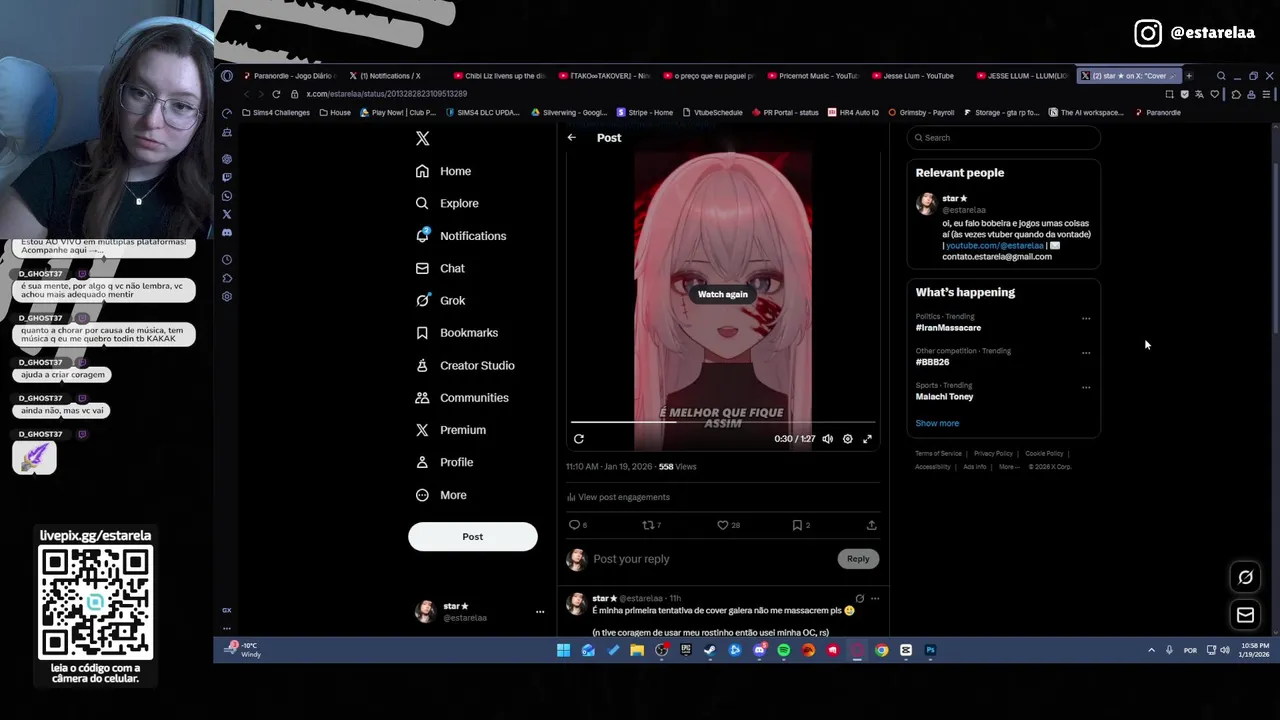Click the white Post button
This screenshot has height=720, width=1280.
pyautogui.click(x=472, y=537)
